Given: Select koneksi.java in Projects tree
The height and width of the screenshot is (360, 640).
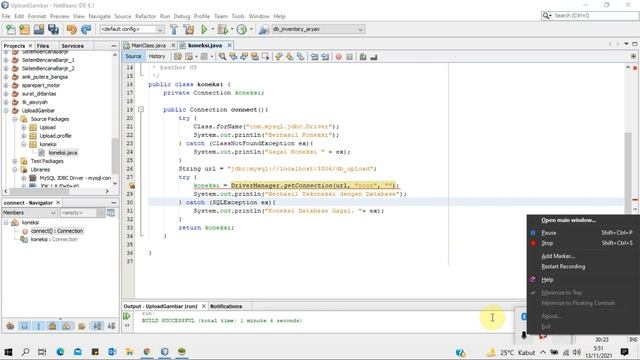Looking at the screenshot, I should [63, 153].
